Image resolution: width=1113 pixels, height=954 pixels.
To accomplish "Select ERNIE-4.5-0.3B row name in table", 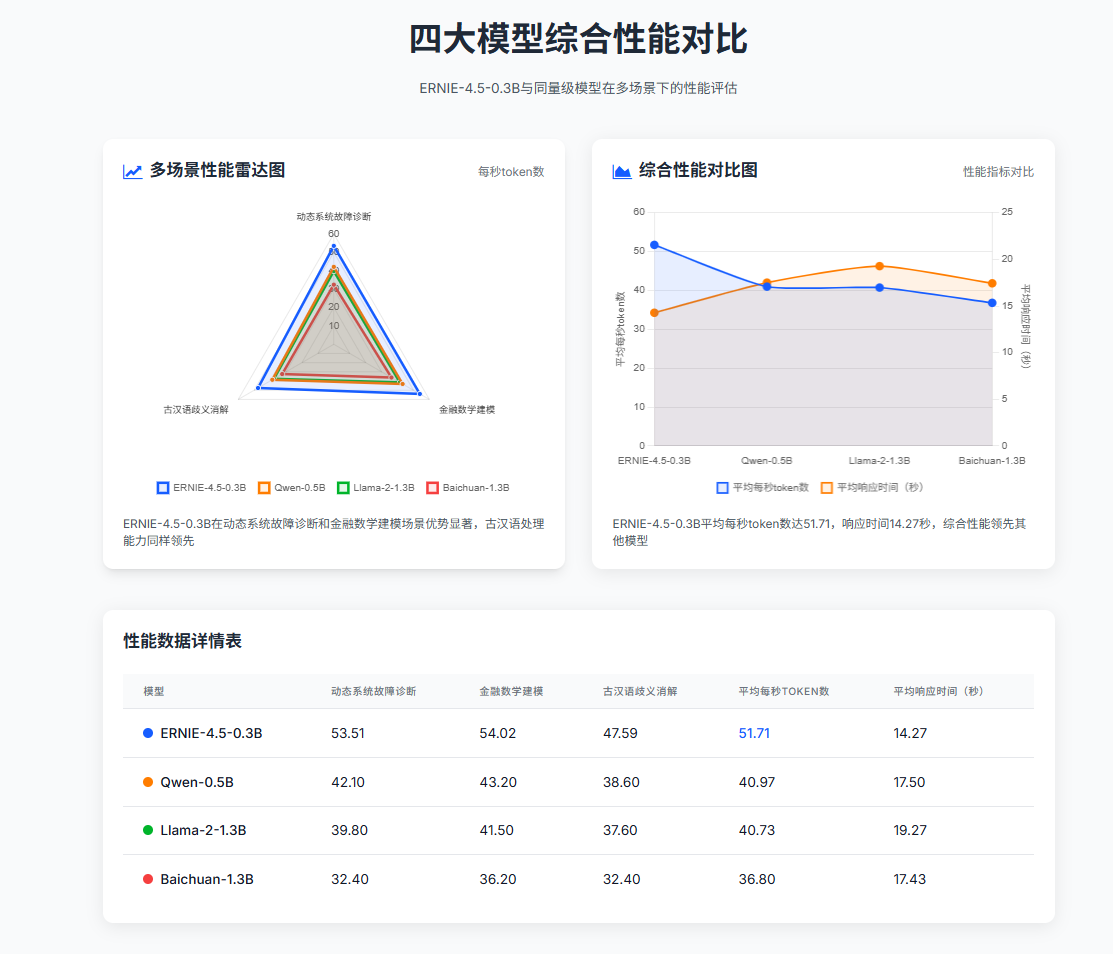I will point(211,733).
